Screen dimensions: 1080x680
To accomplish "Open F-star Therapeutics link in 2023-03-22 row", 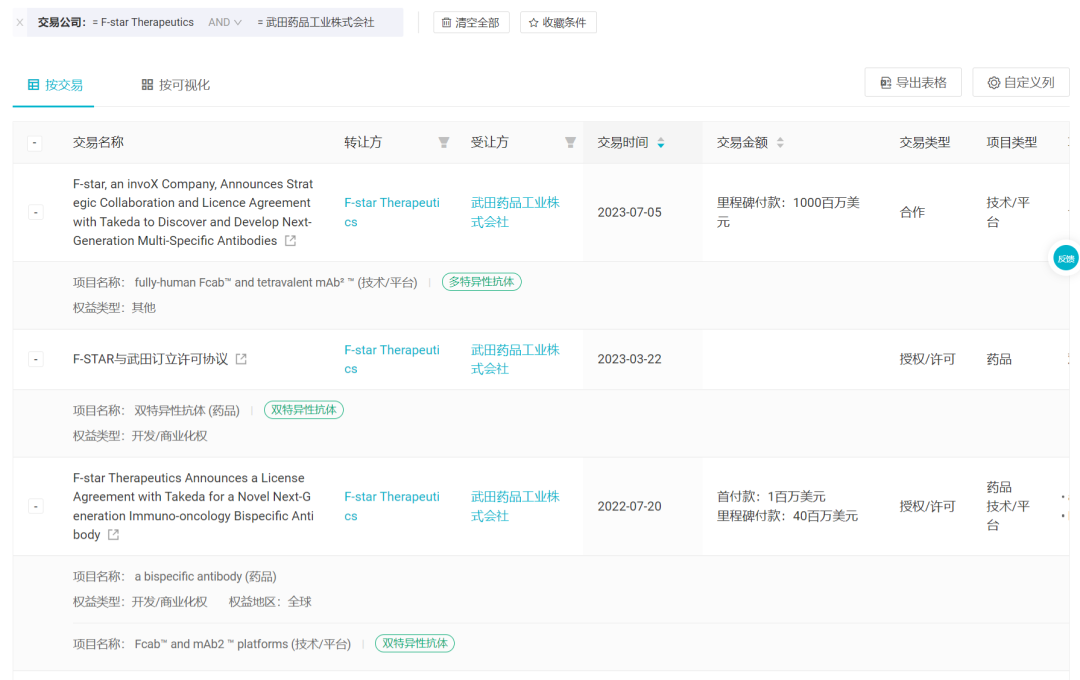I will coord(392,359).
